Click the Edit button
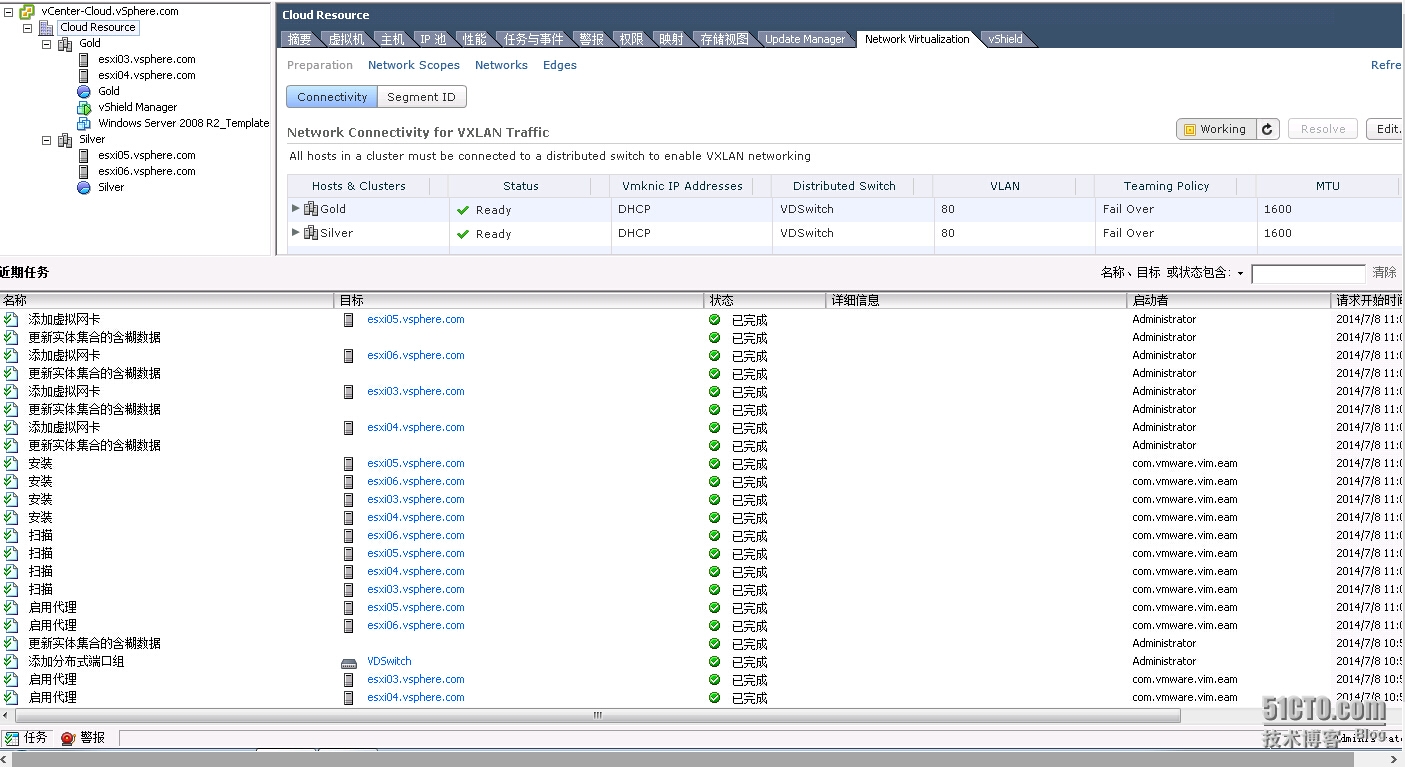Image resolution: width=1405 pixels, height=767 pixels. click(1385, 129)
